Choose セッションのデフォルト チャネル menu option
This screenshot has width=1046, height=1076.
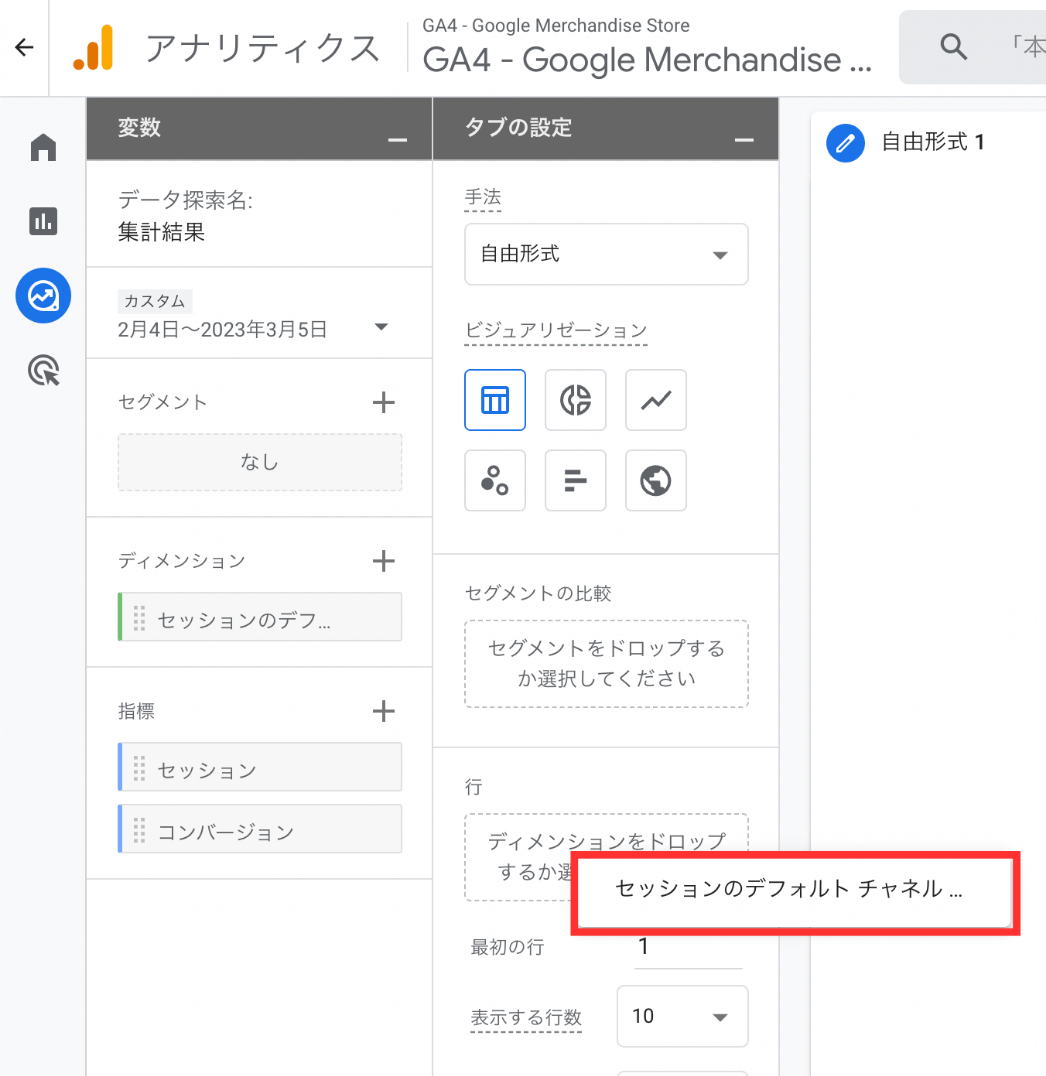(x=795, y=890)
